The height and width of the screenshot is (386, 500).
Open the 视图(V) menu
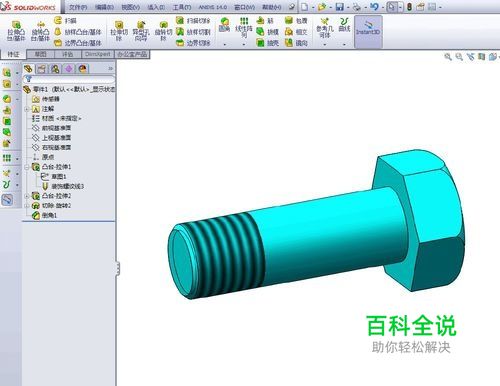pos(130,7)
